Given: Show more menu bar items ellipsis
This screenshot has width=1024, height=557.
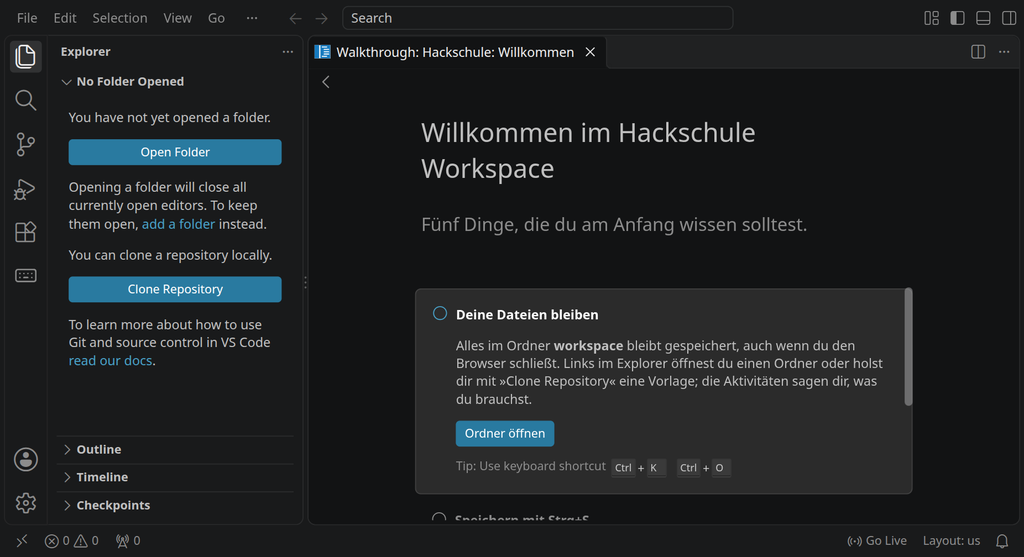Looking at the screenshot, I should click(251, 18).
